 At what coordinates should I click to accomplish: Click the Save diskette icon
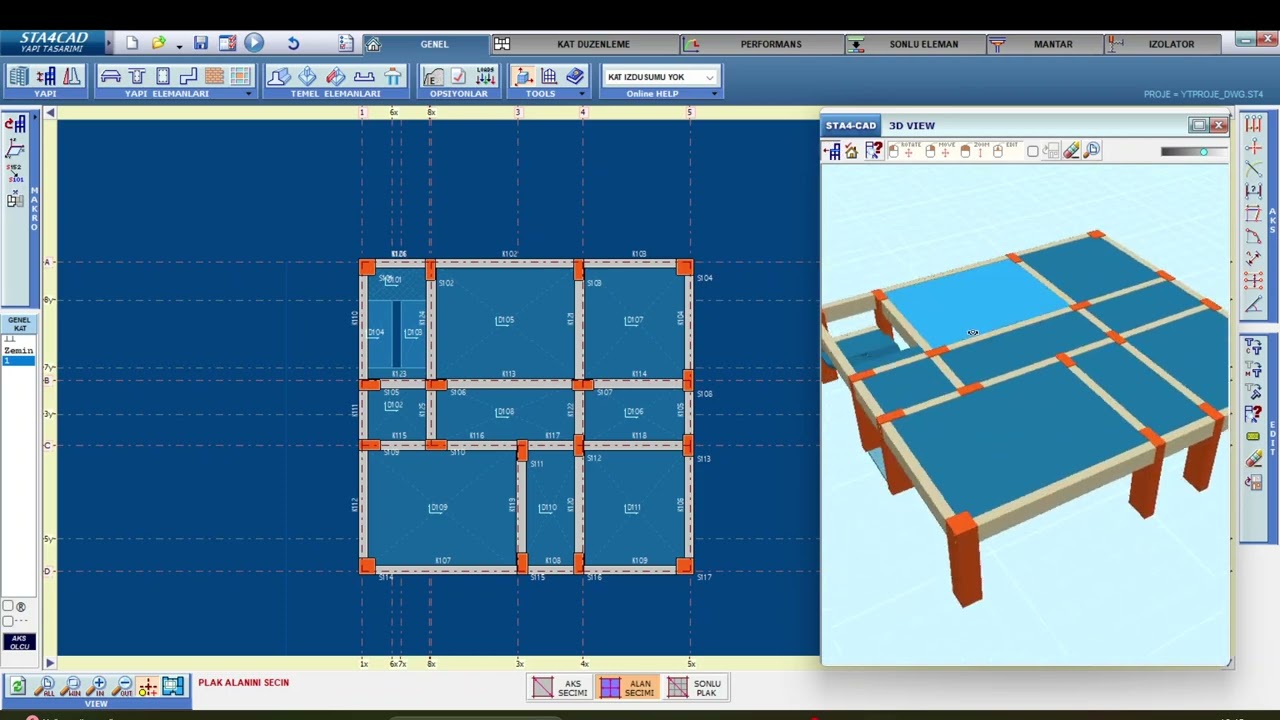coord(201,44)
